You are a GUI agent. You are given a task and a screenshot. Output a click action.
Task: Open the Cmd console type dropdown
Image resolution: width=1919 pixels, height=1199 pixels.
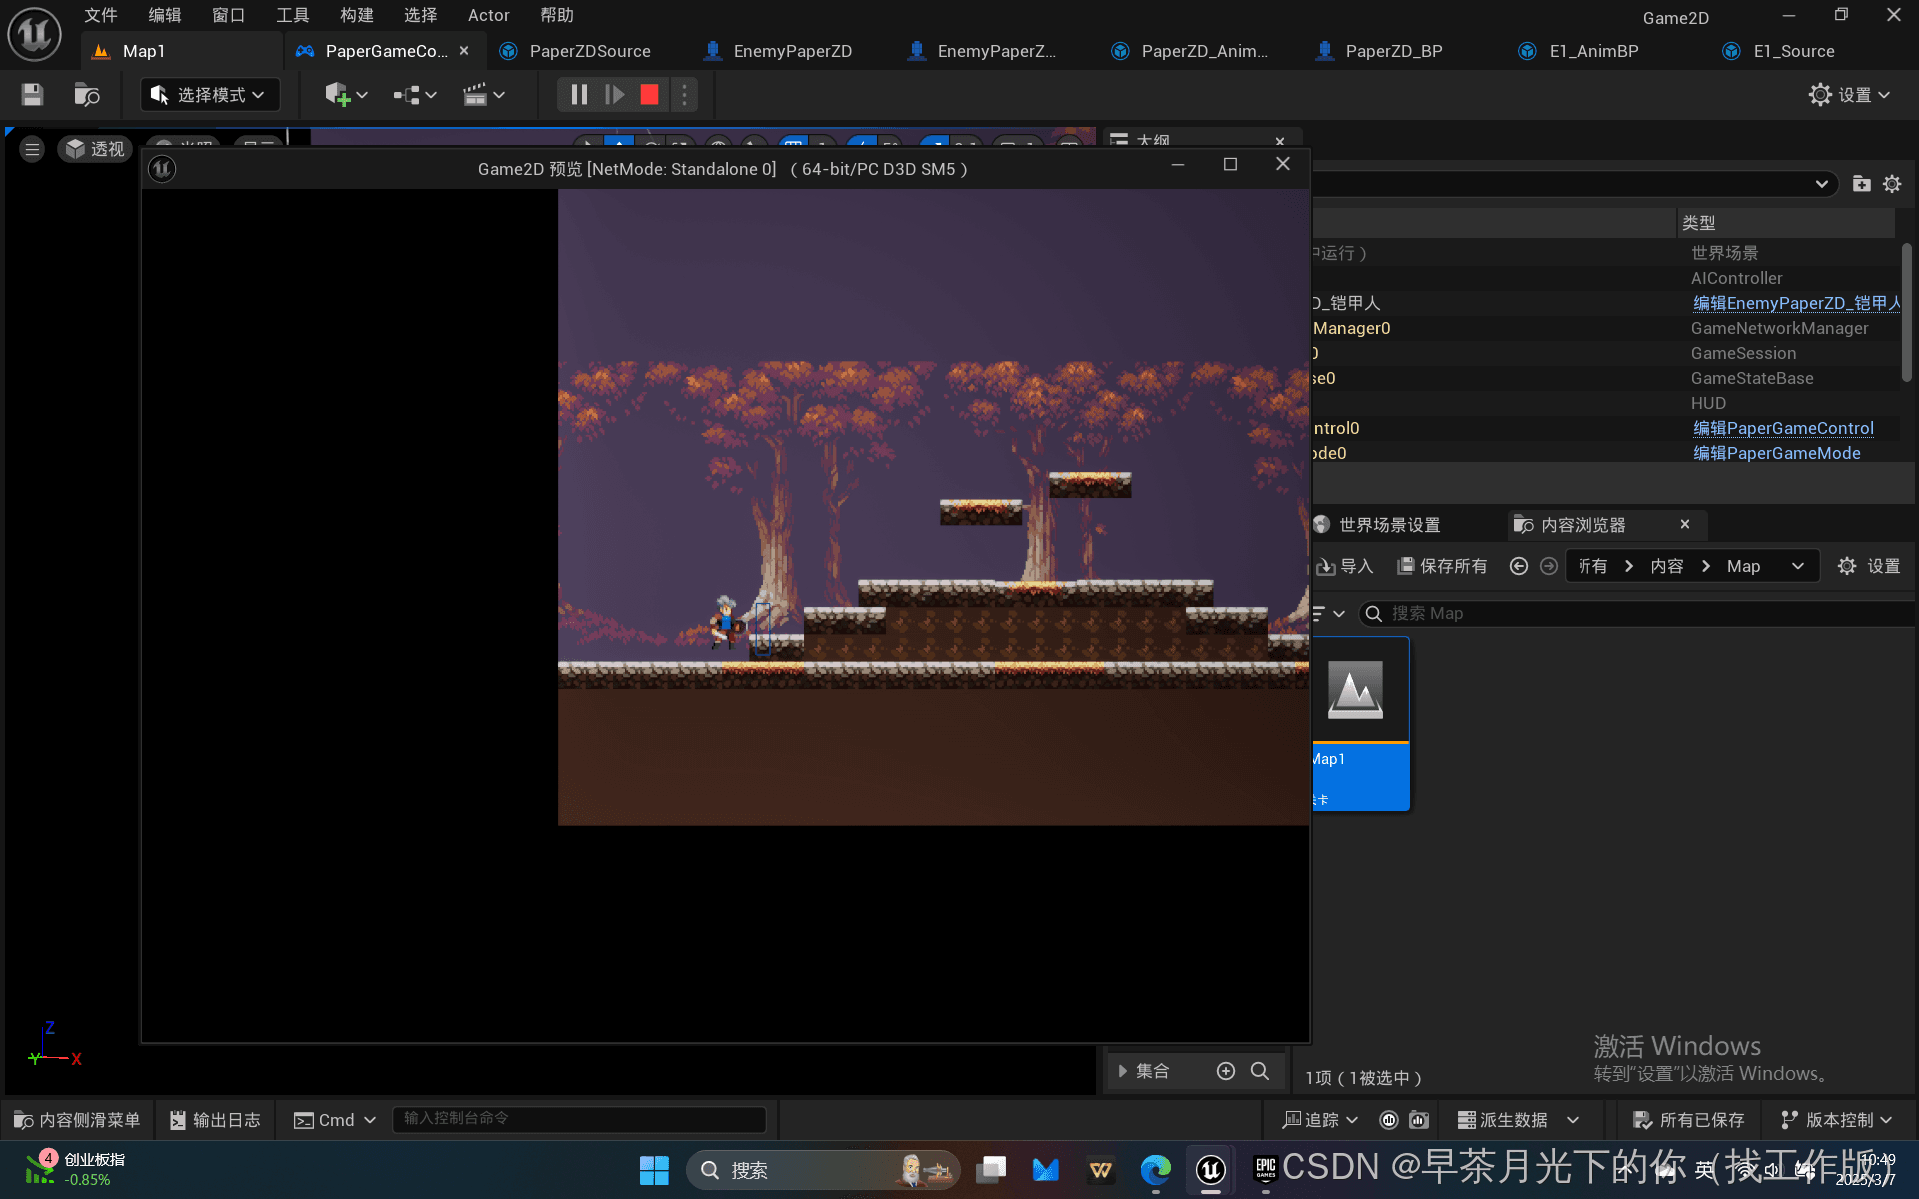point(335,1120)
